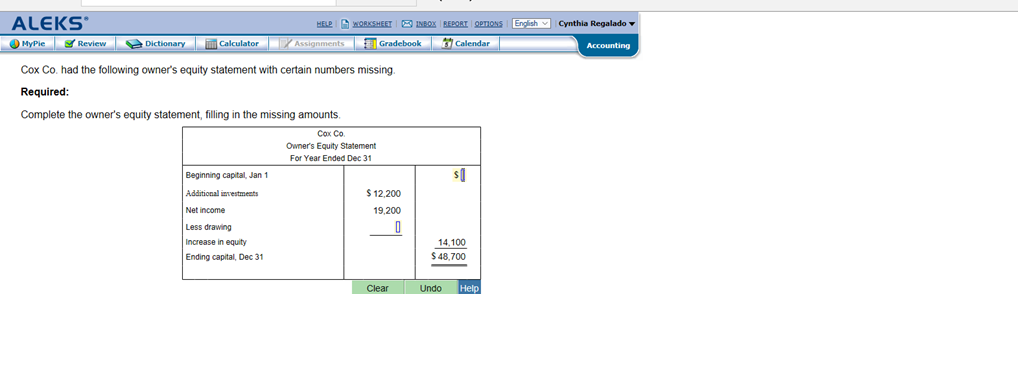This screenshot has height=372, width=1018.
Task: Click the Cox Co. table heading
Action: [x=331, y=134]
